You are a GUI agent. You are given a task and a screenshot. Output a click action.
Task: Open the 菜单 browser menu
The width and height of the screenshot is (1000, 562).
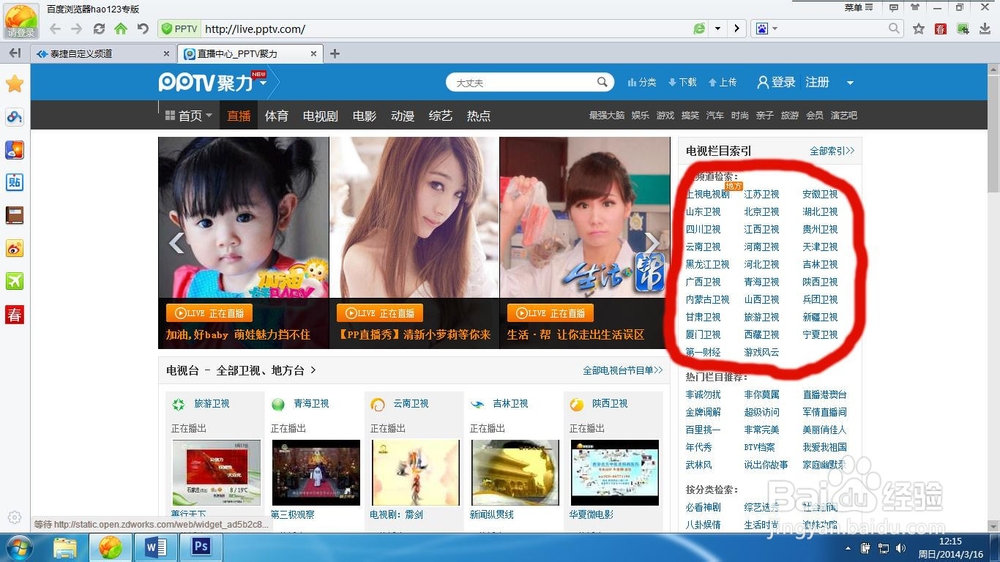click(858, 8)
